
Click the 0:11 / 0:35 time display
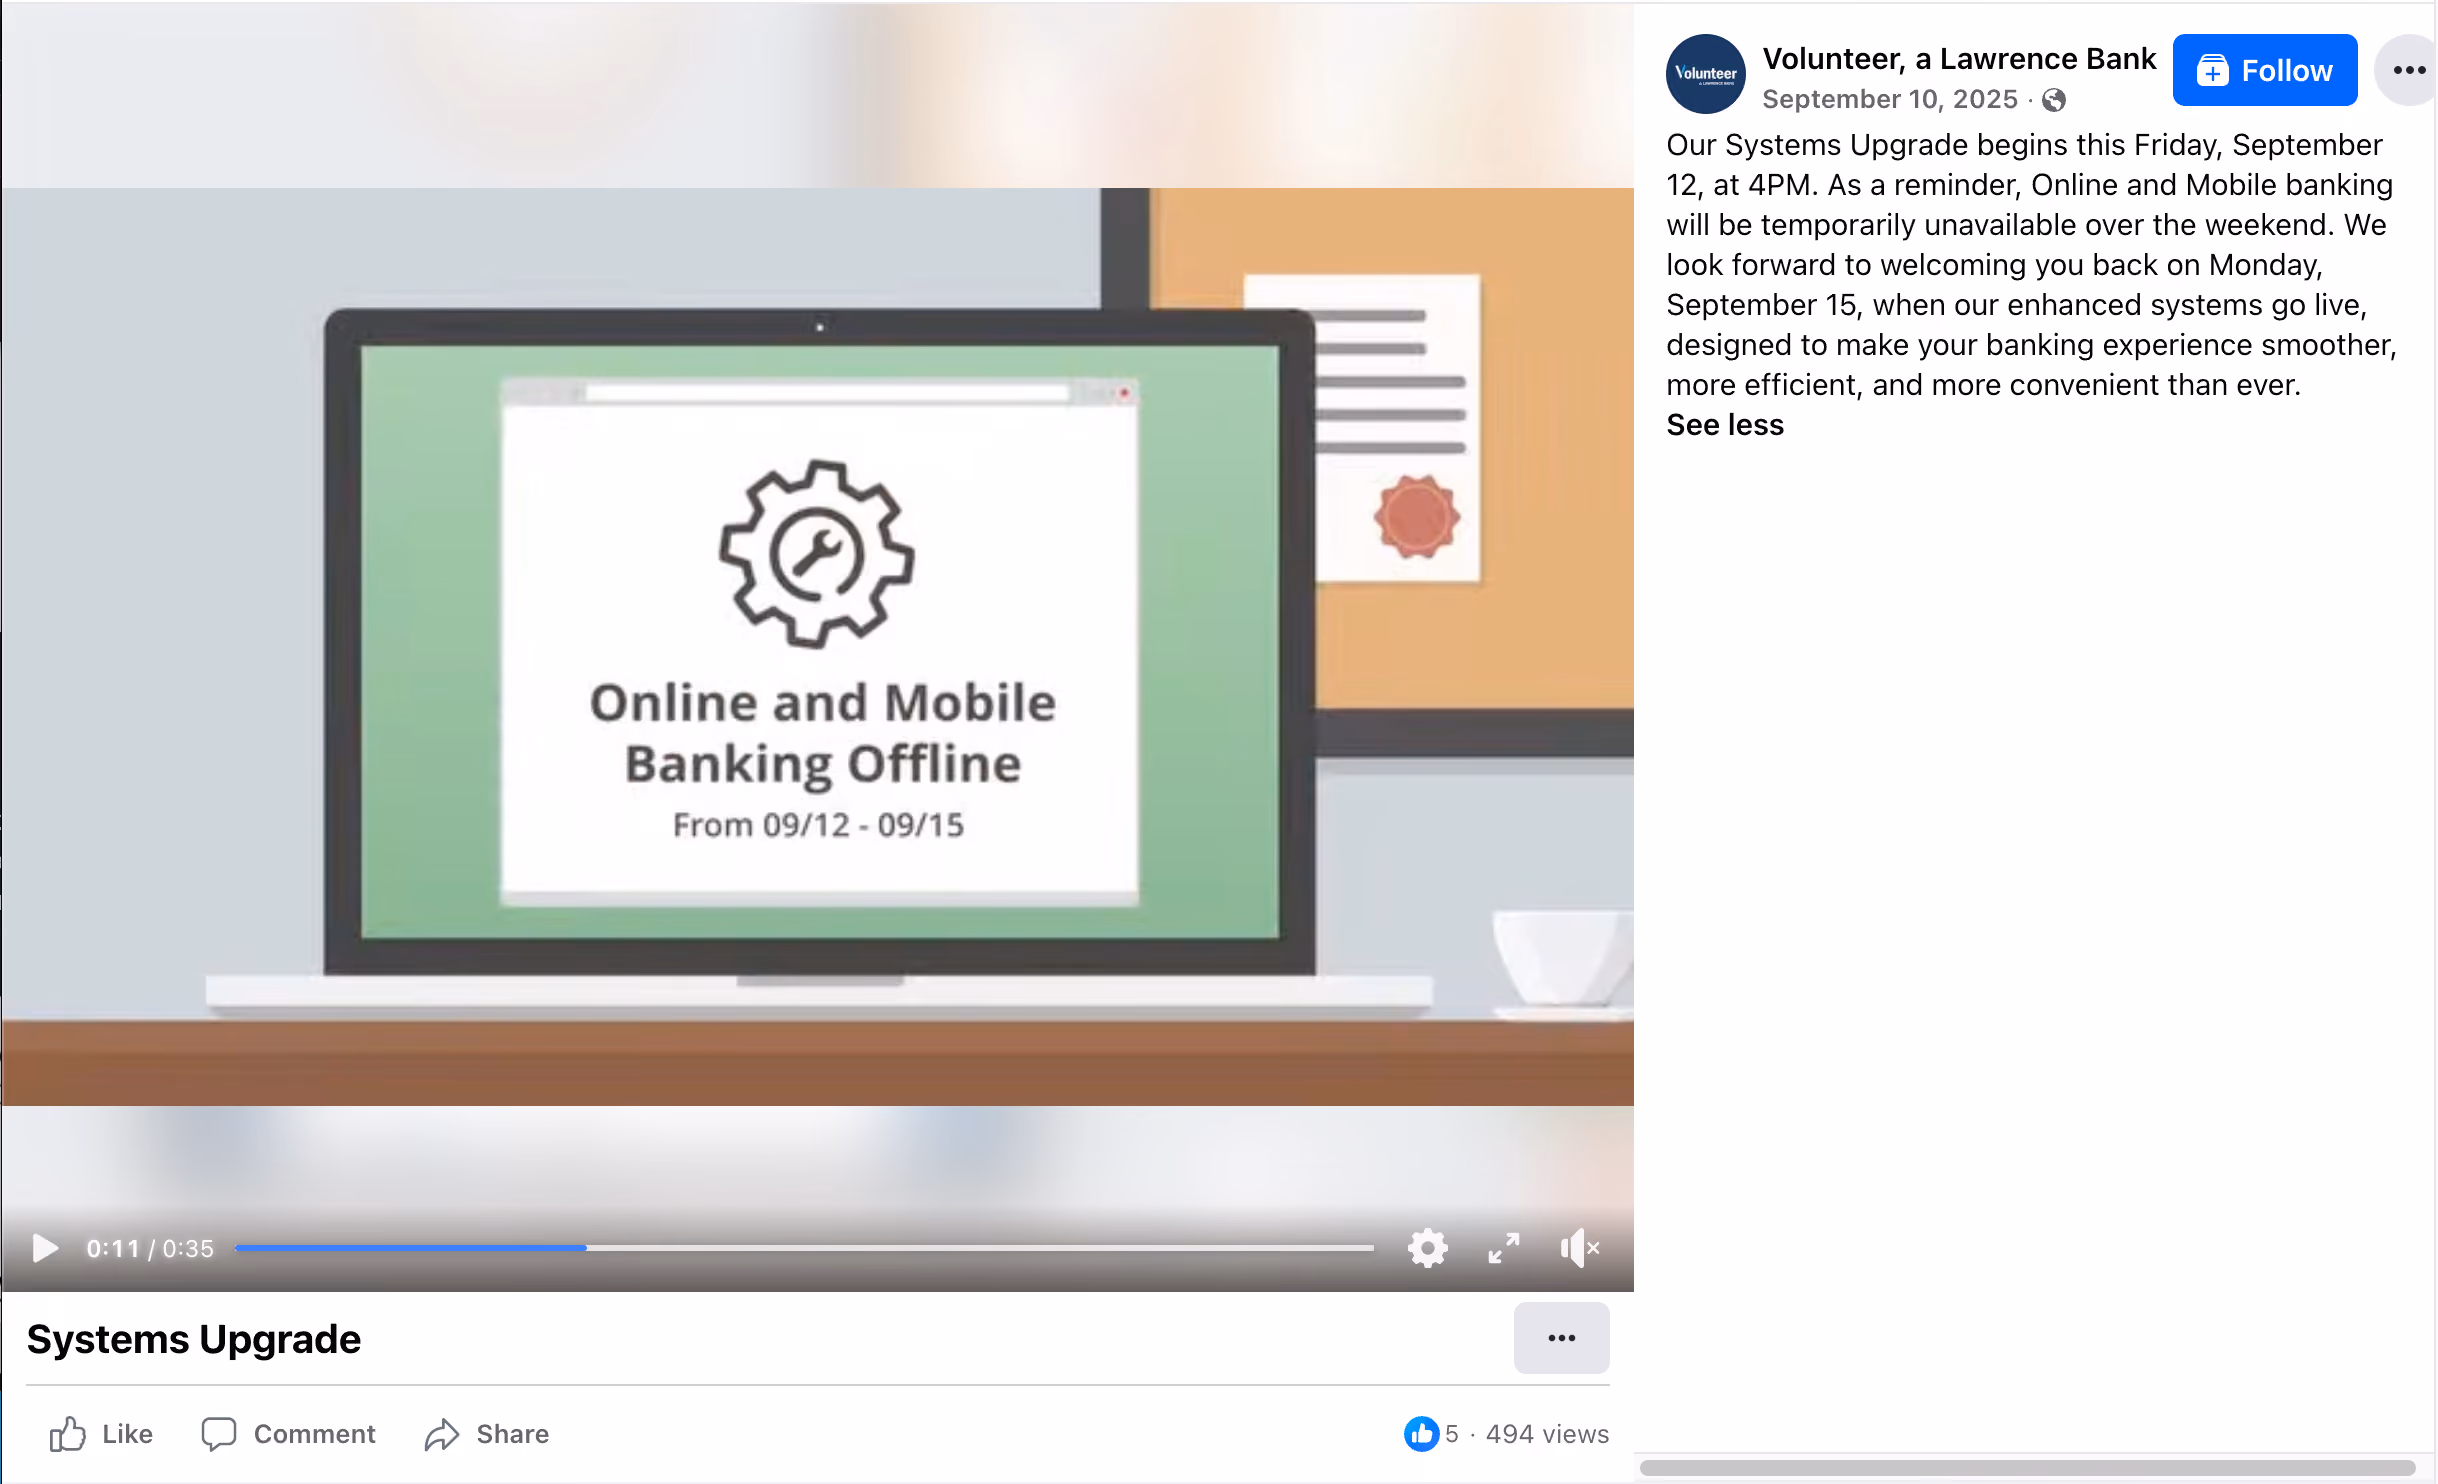(150, 1248)
